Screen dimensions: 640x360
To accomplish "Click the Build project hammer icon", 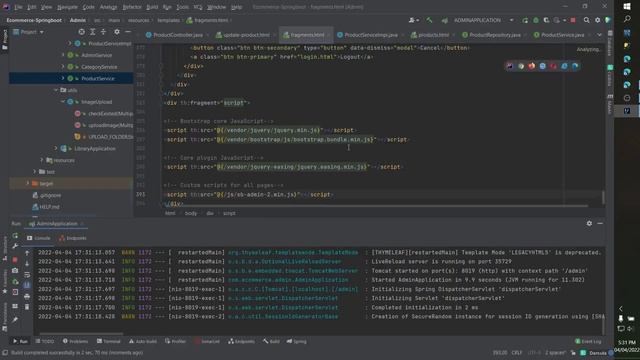I will 429,20.
